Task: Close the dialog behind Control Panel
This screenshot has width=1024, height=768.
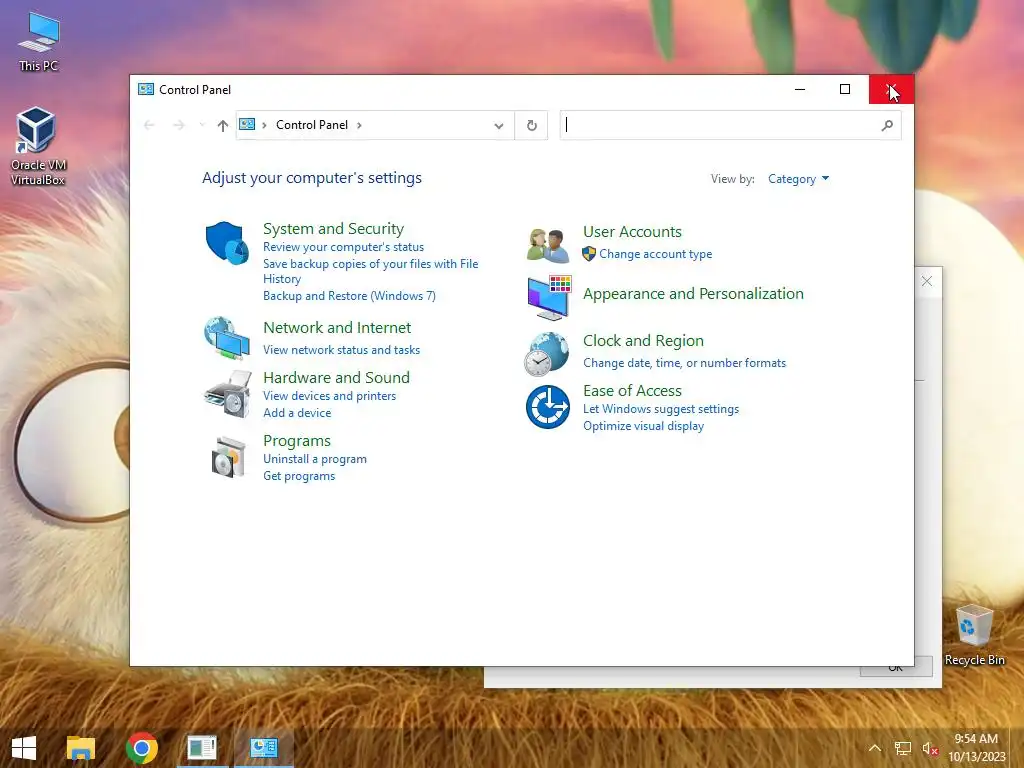Action: pyautogui.click(x=927, y=281)
